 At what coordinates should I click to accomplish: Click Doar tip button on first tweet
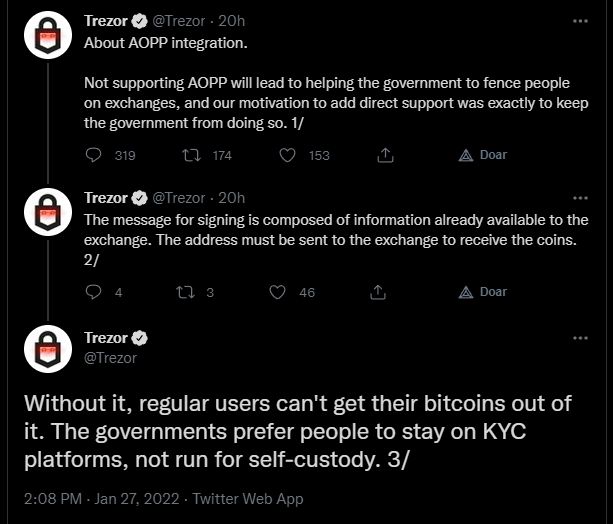pos(482,155)
